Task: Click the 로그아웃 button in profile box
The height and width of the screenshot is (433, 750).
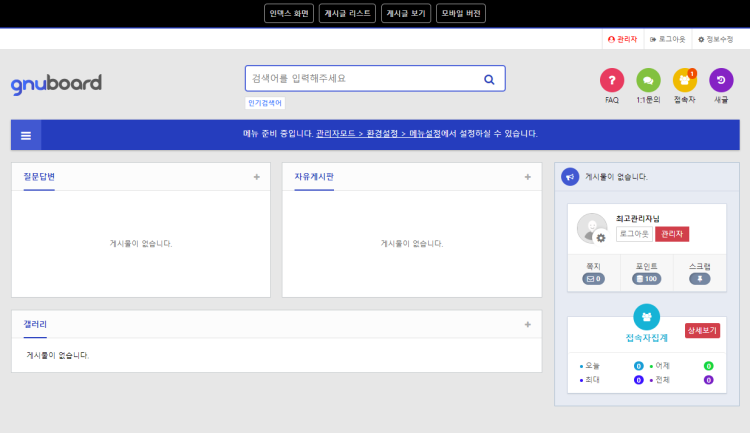Action: pyautogui.click(x=634, y=233)
